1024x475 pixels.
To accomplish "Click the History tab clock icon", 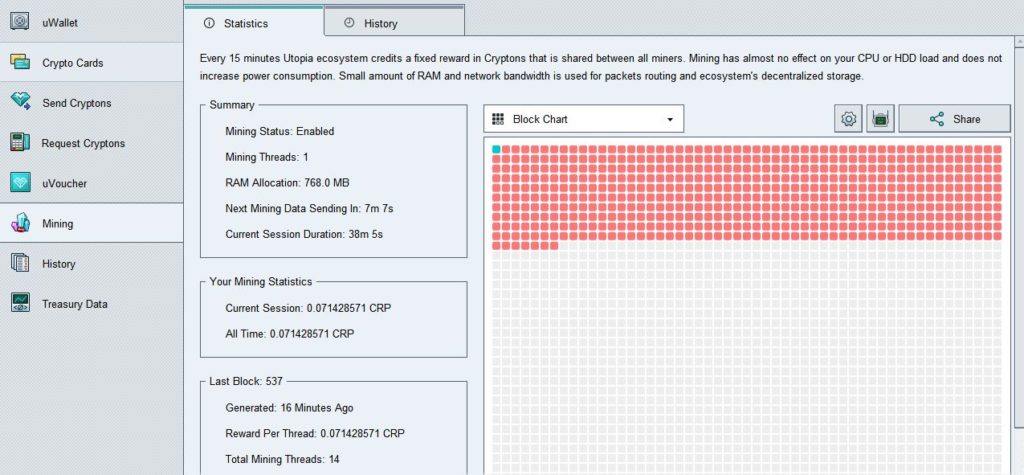I will click(x=349, y=23).
